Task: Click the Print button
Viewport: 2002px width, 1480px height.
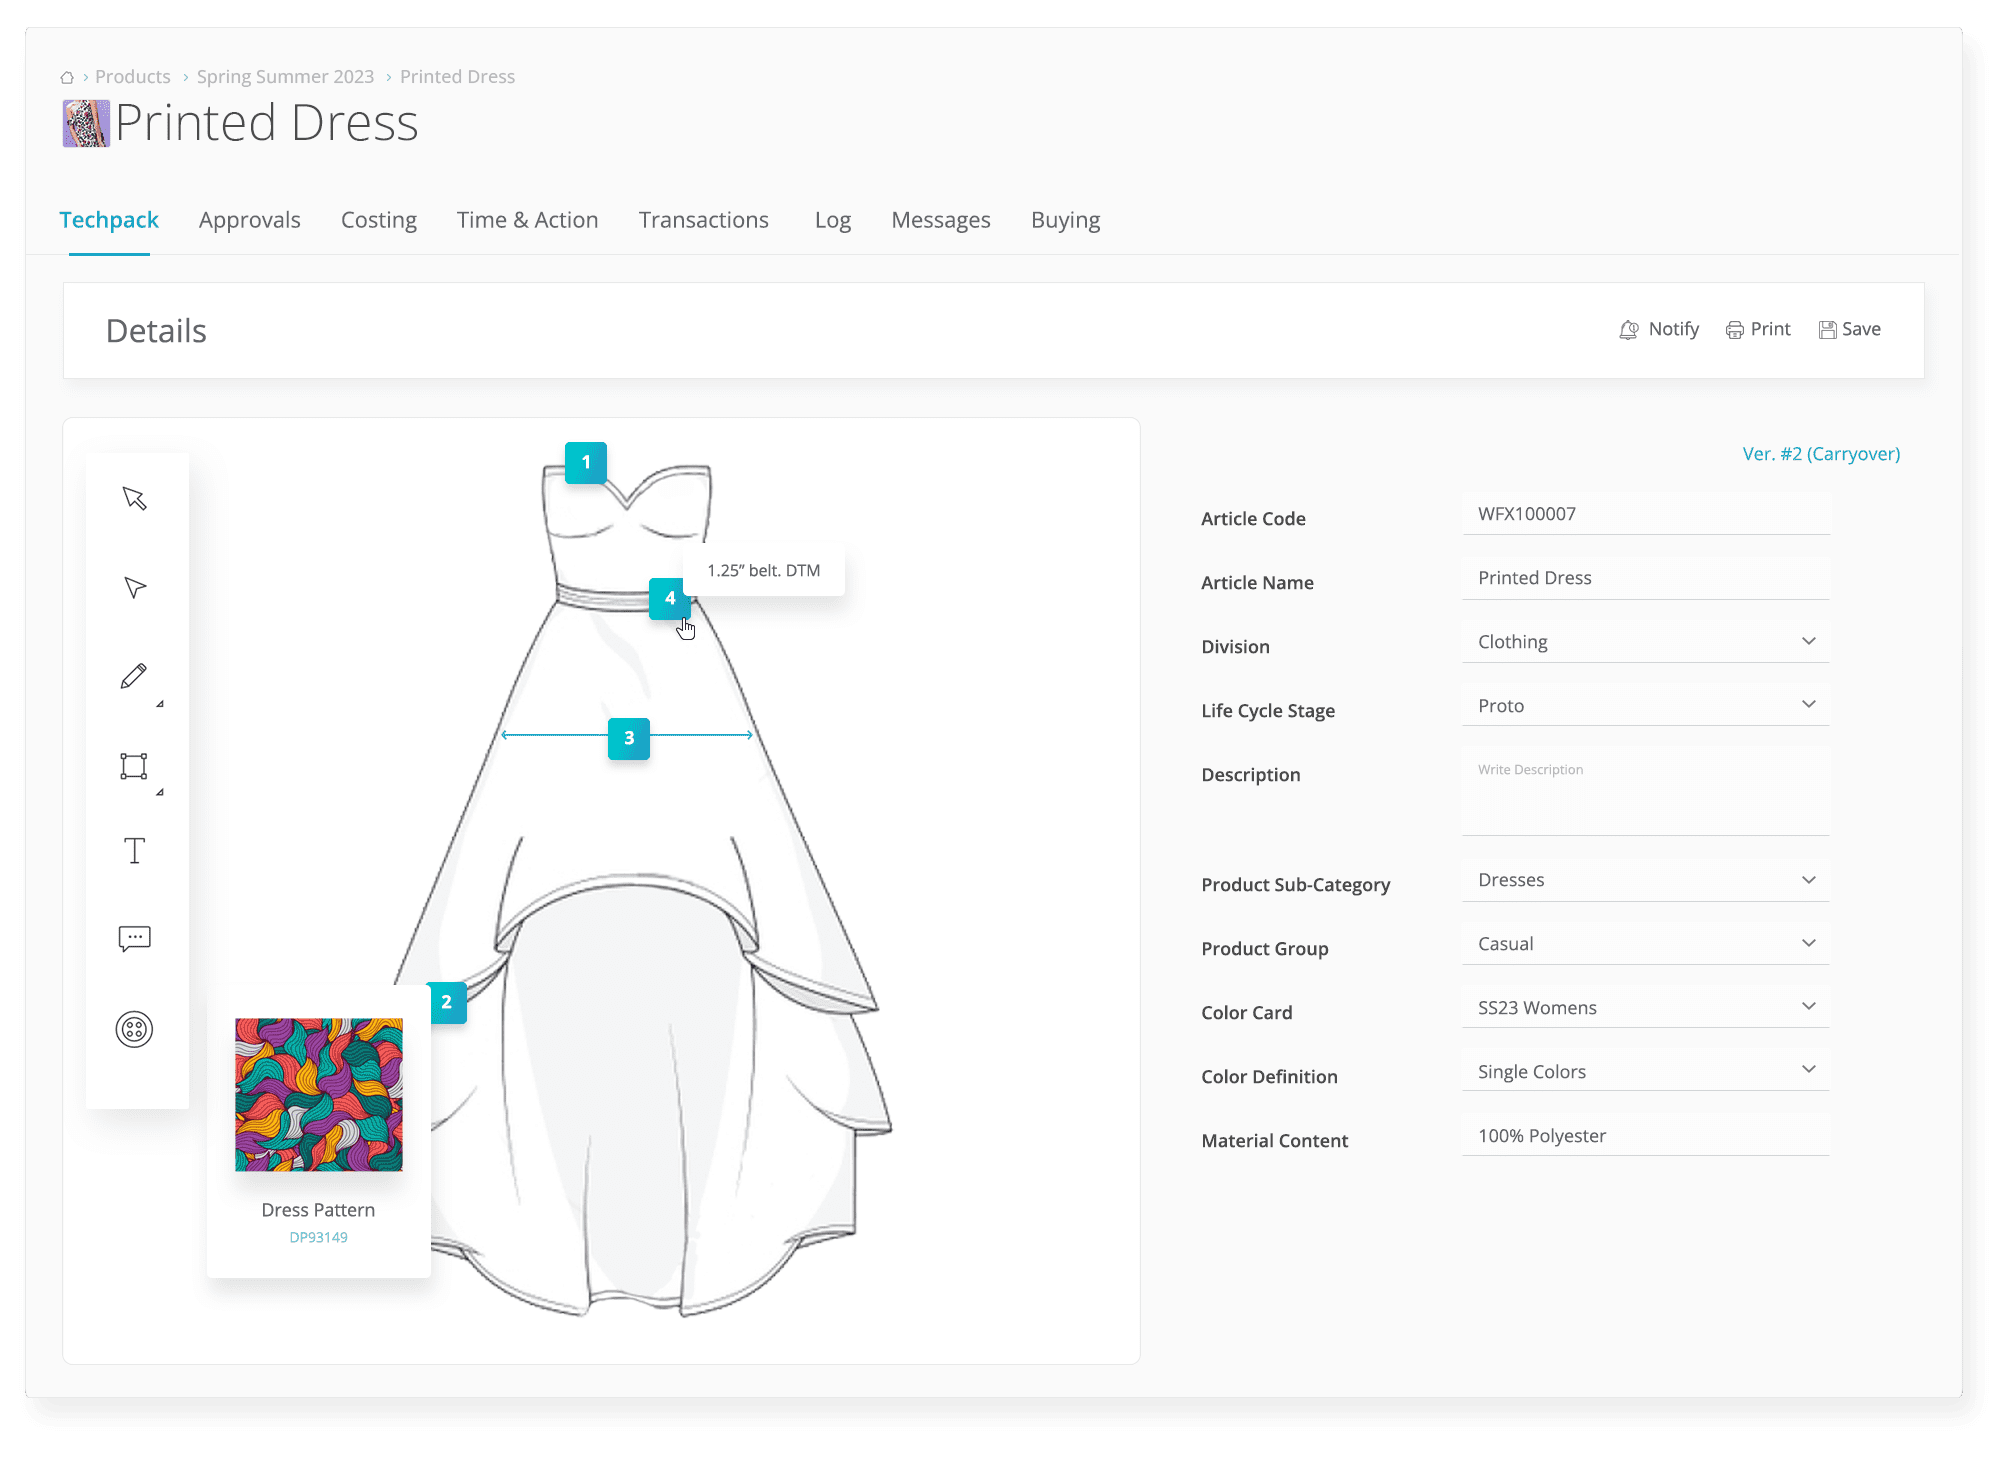Action: coord(1756,328)
